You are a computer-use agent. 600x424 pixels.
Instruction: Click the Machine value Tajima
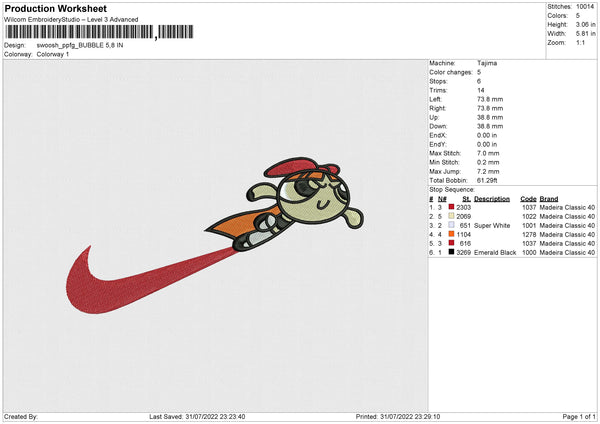(x=487, y=63)
